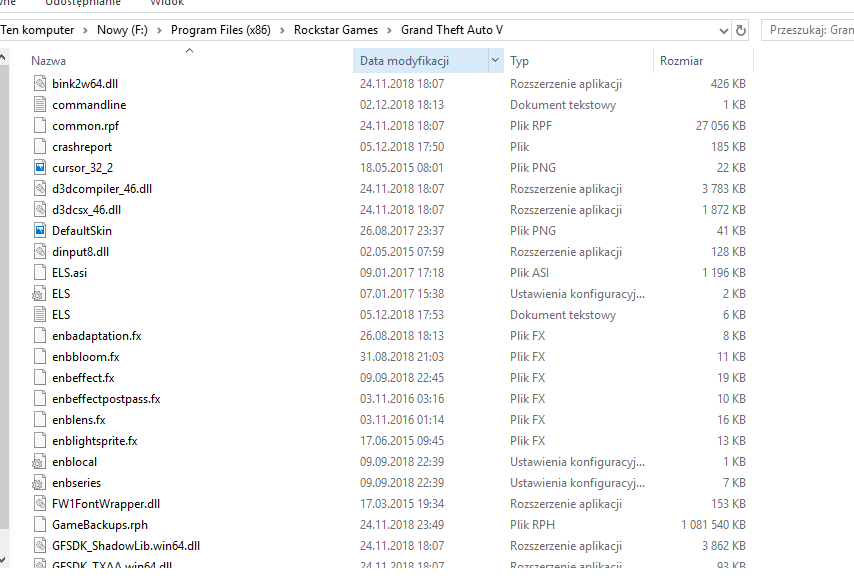Expand breadcrumb chevron after Rockstar Games

[x=389, y=30]
